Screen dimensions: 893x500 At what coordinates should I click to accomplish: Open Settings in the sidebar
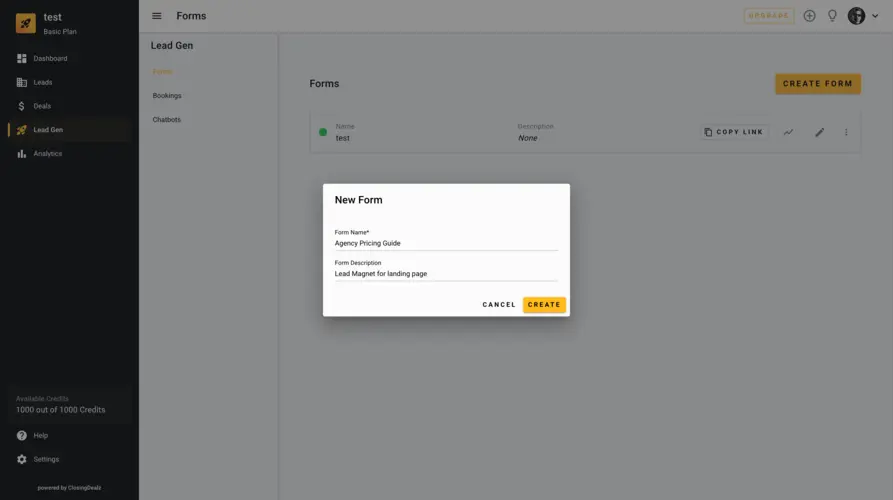click(69, 460)
